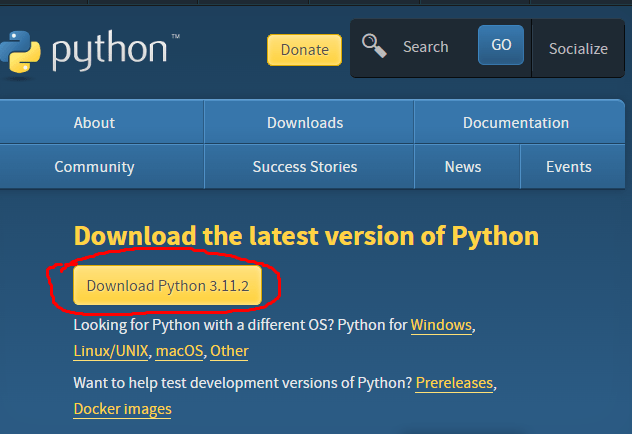Open the Other platforms link
632x434 pixels.
point(229,351)
